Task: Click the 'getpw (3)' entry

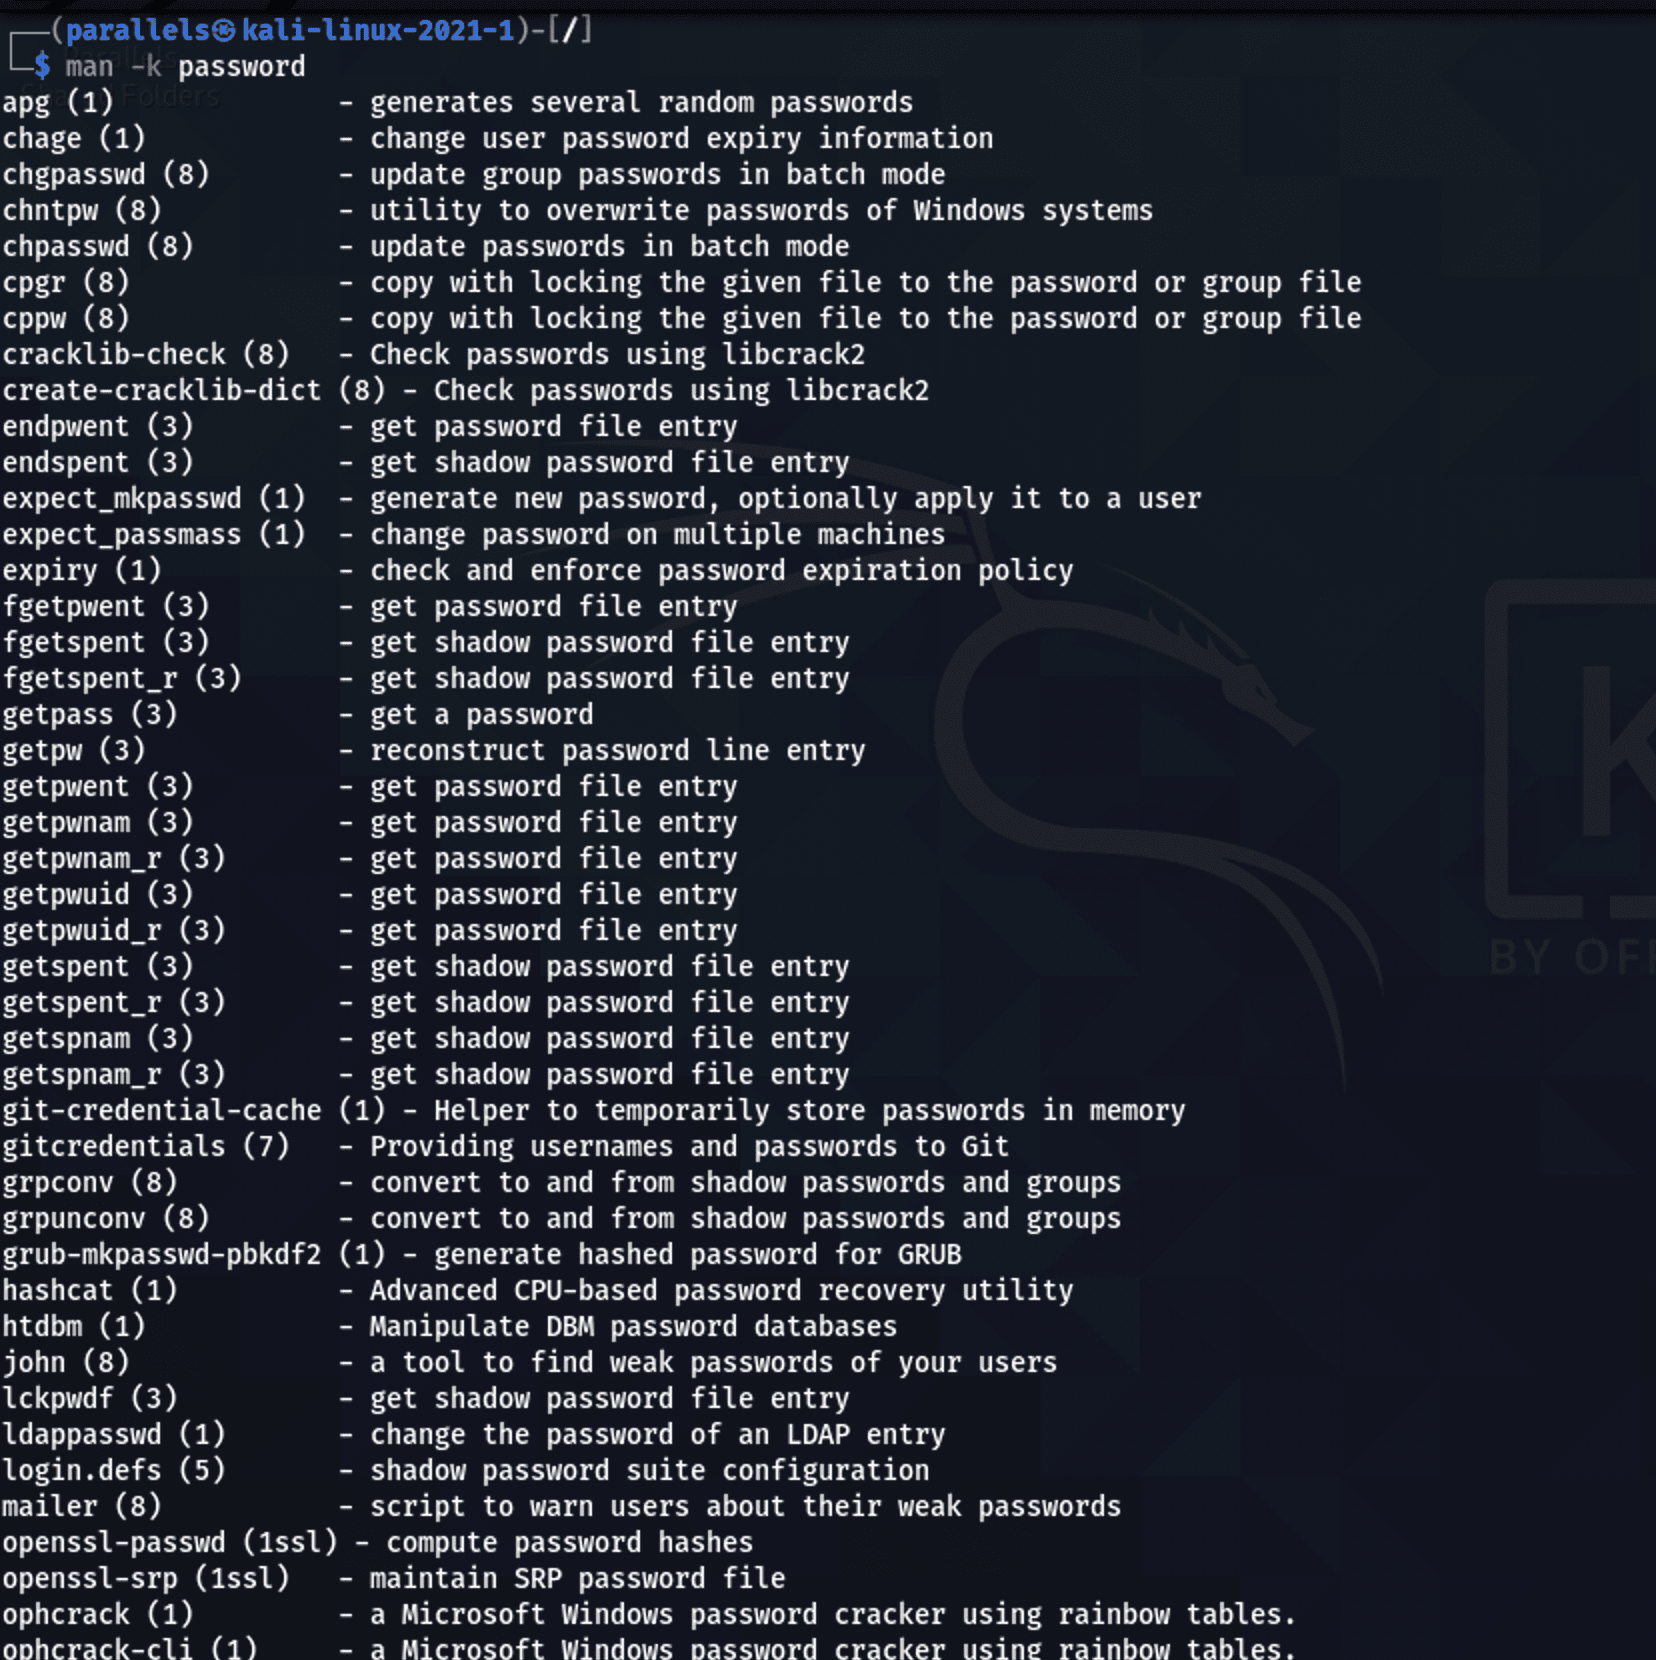Action: point(74,751)
